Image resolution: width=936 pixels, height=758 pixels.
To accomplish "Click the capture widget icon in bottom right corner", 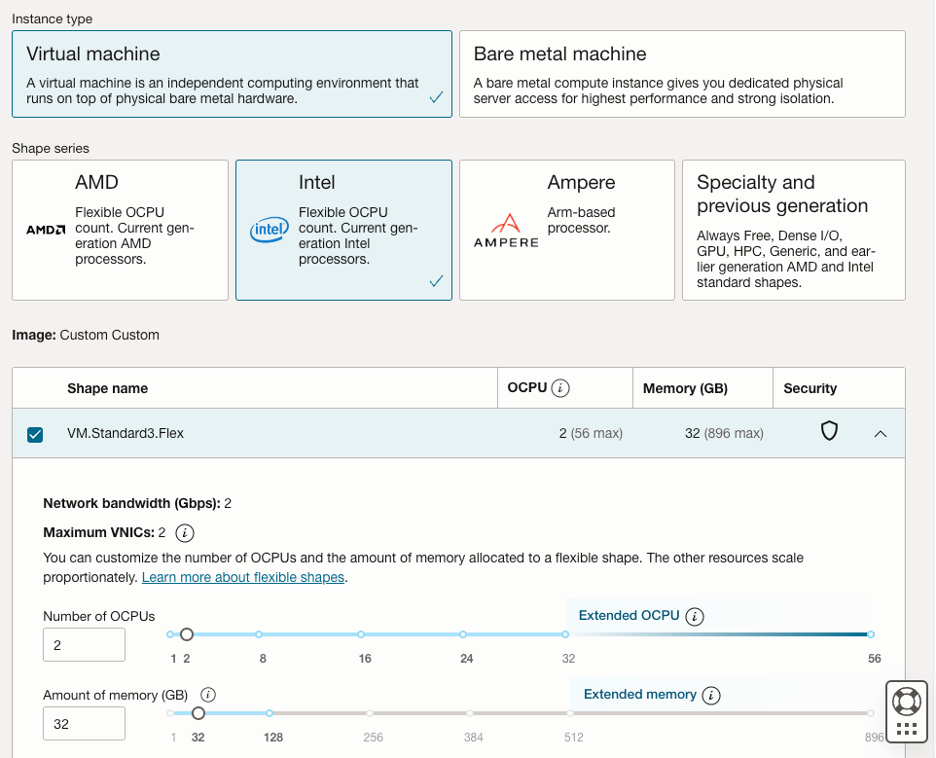I will point(908,711).
